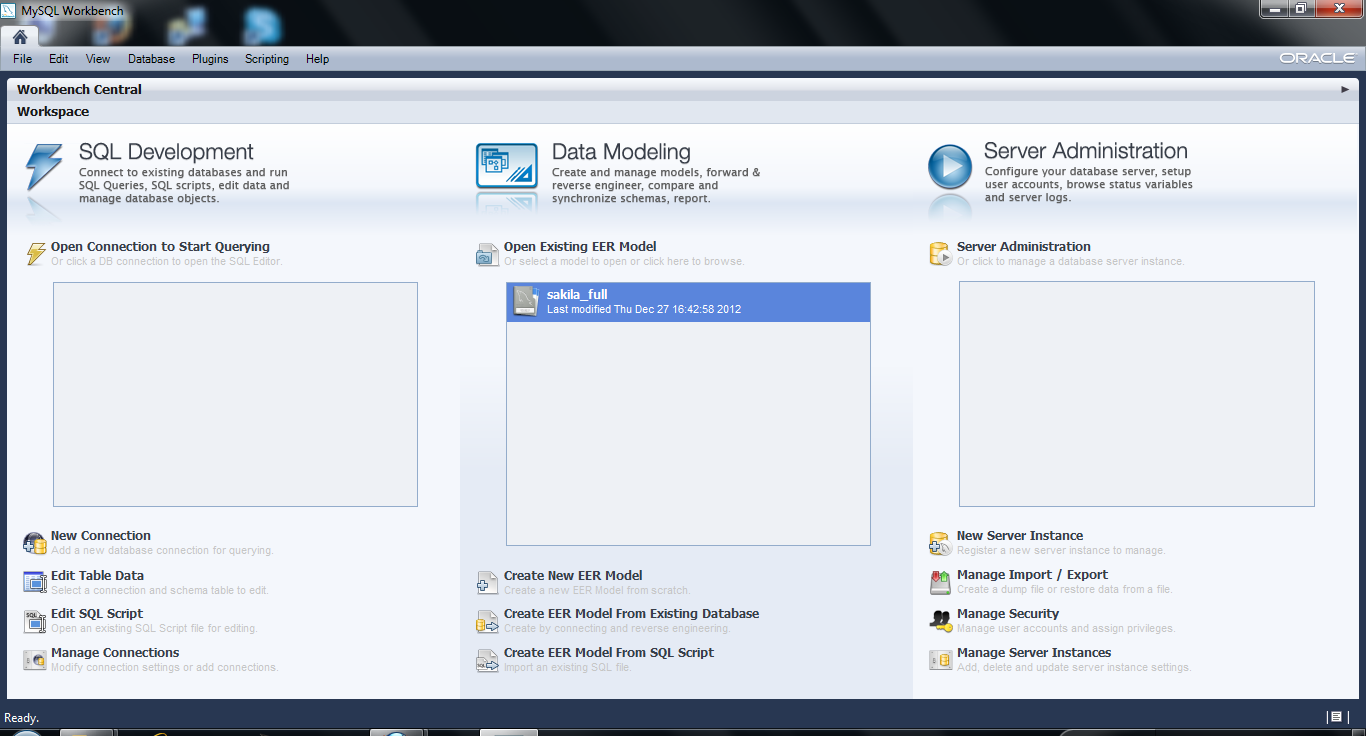Open the Database menu
1366x736 pixels.
(x=152, y=59)
